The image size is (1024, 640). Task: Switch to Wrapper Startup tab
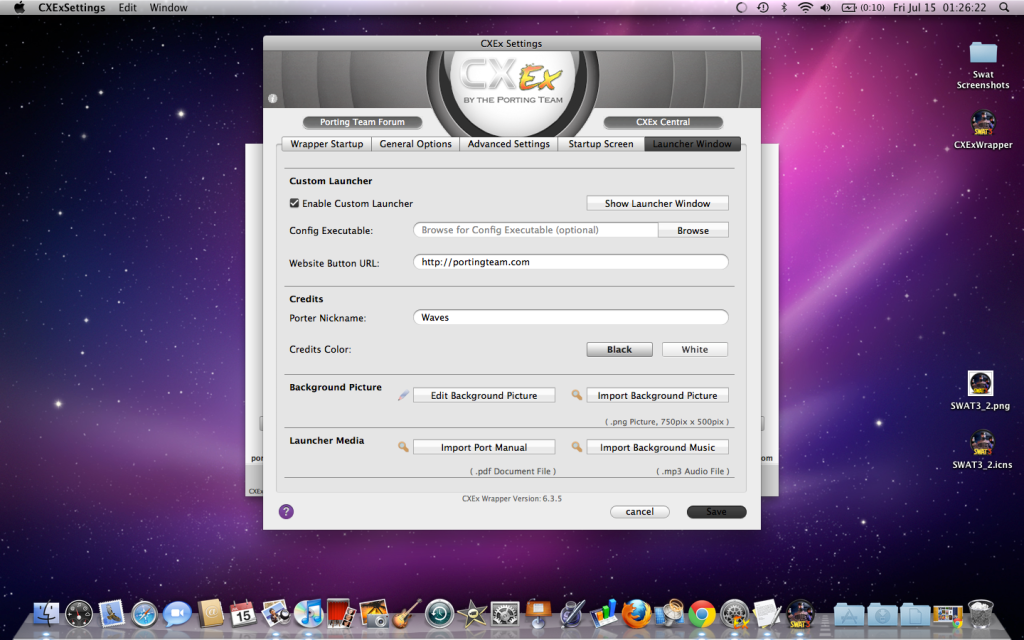tap(327, 144)
